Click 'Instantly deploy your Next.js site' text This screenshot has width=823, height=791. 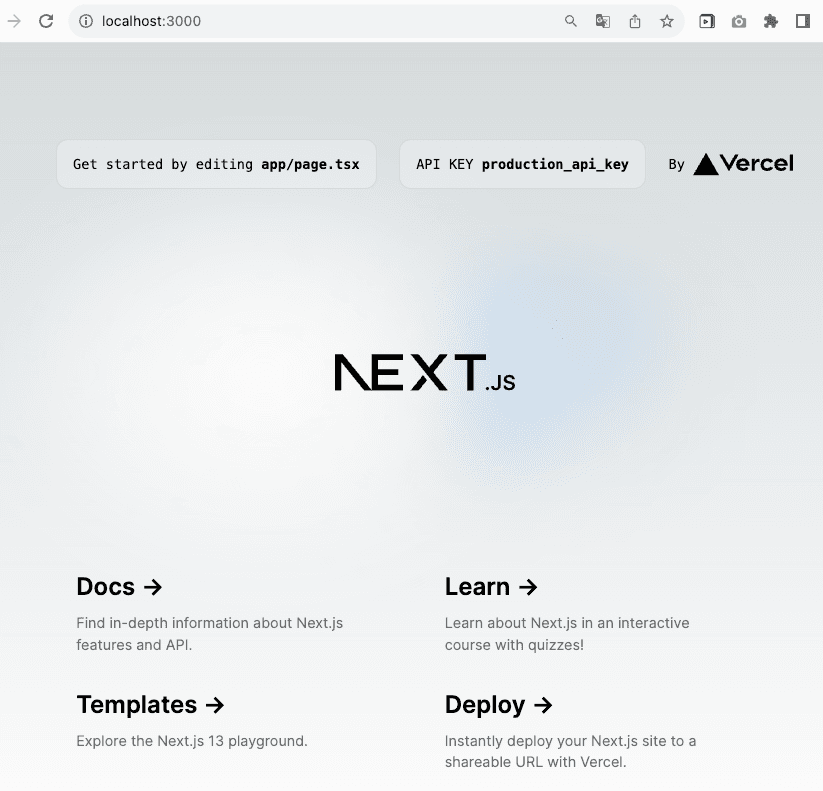coord(558,741)
